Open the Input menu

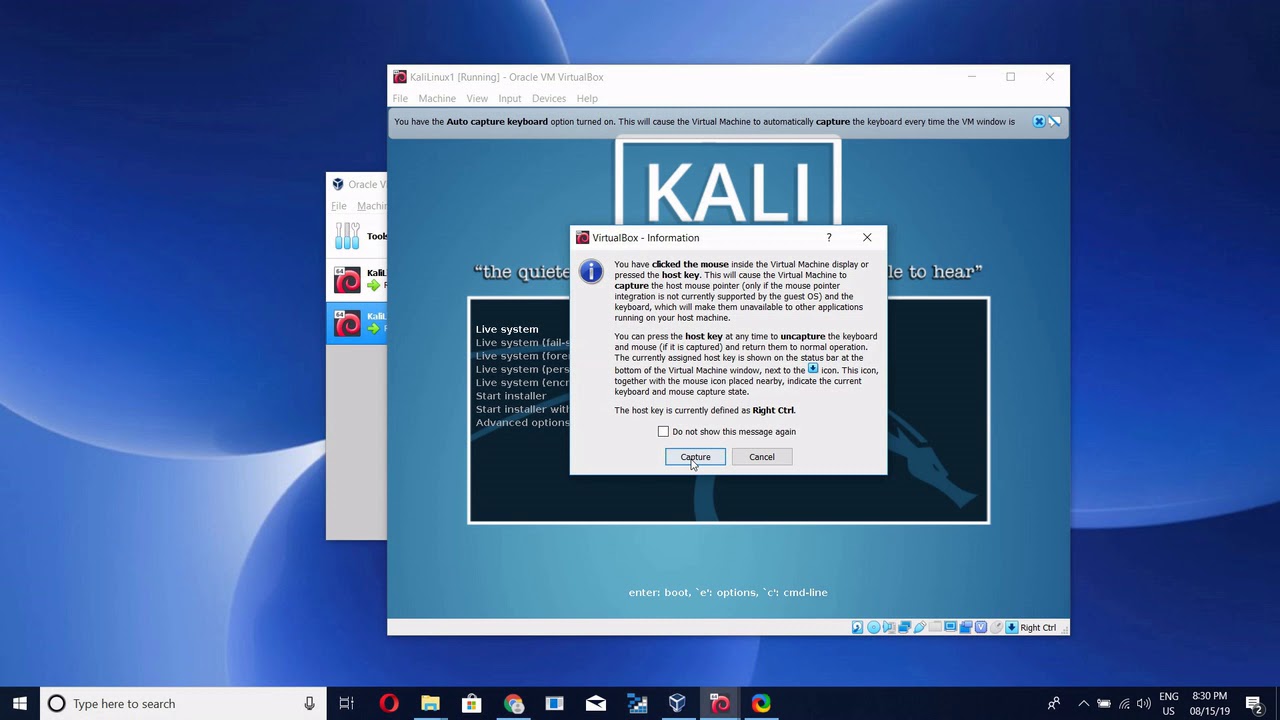pyautogui.click(x=510, y=98)
